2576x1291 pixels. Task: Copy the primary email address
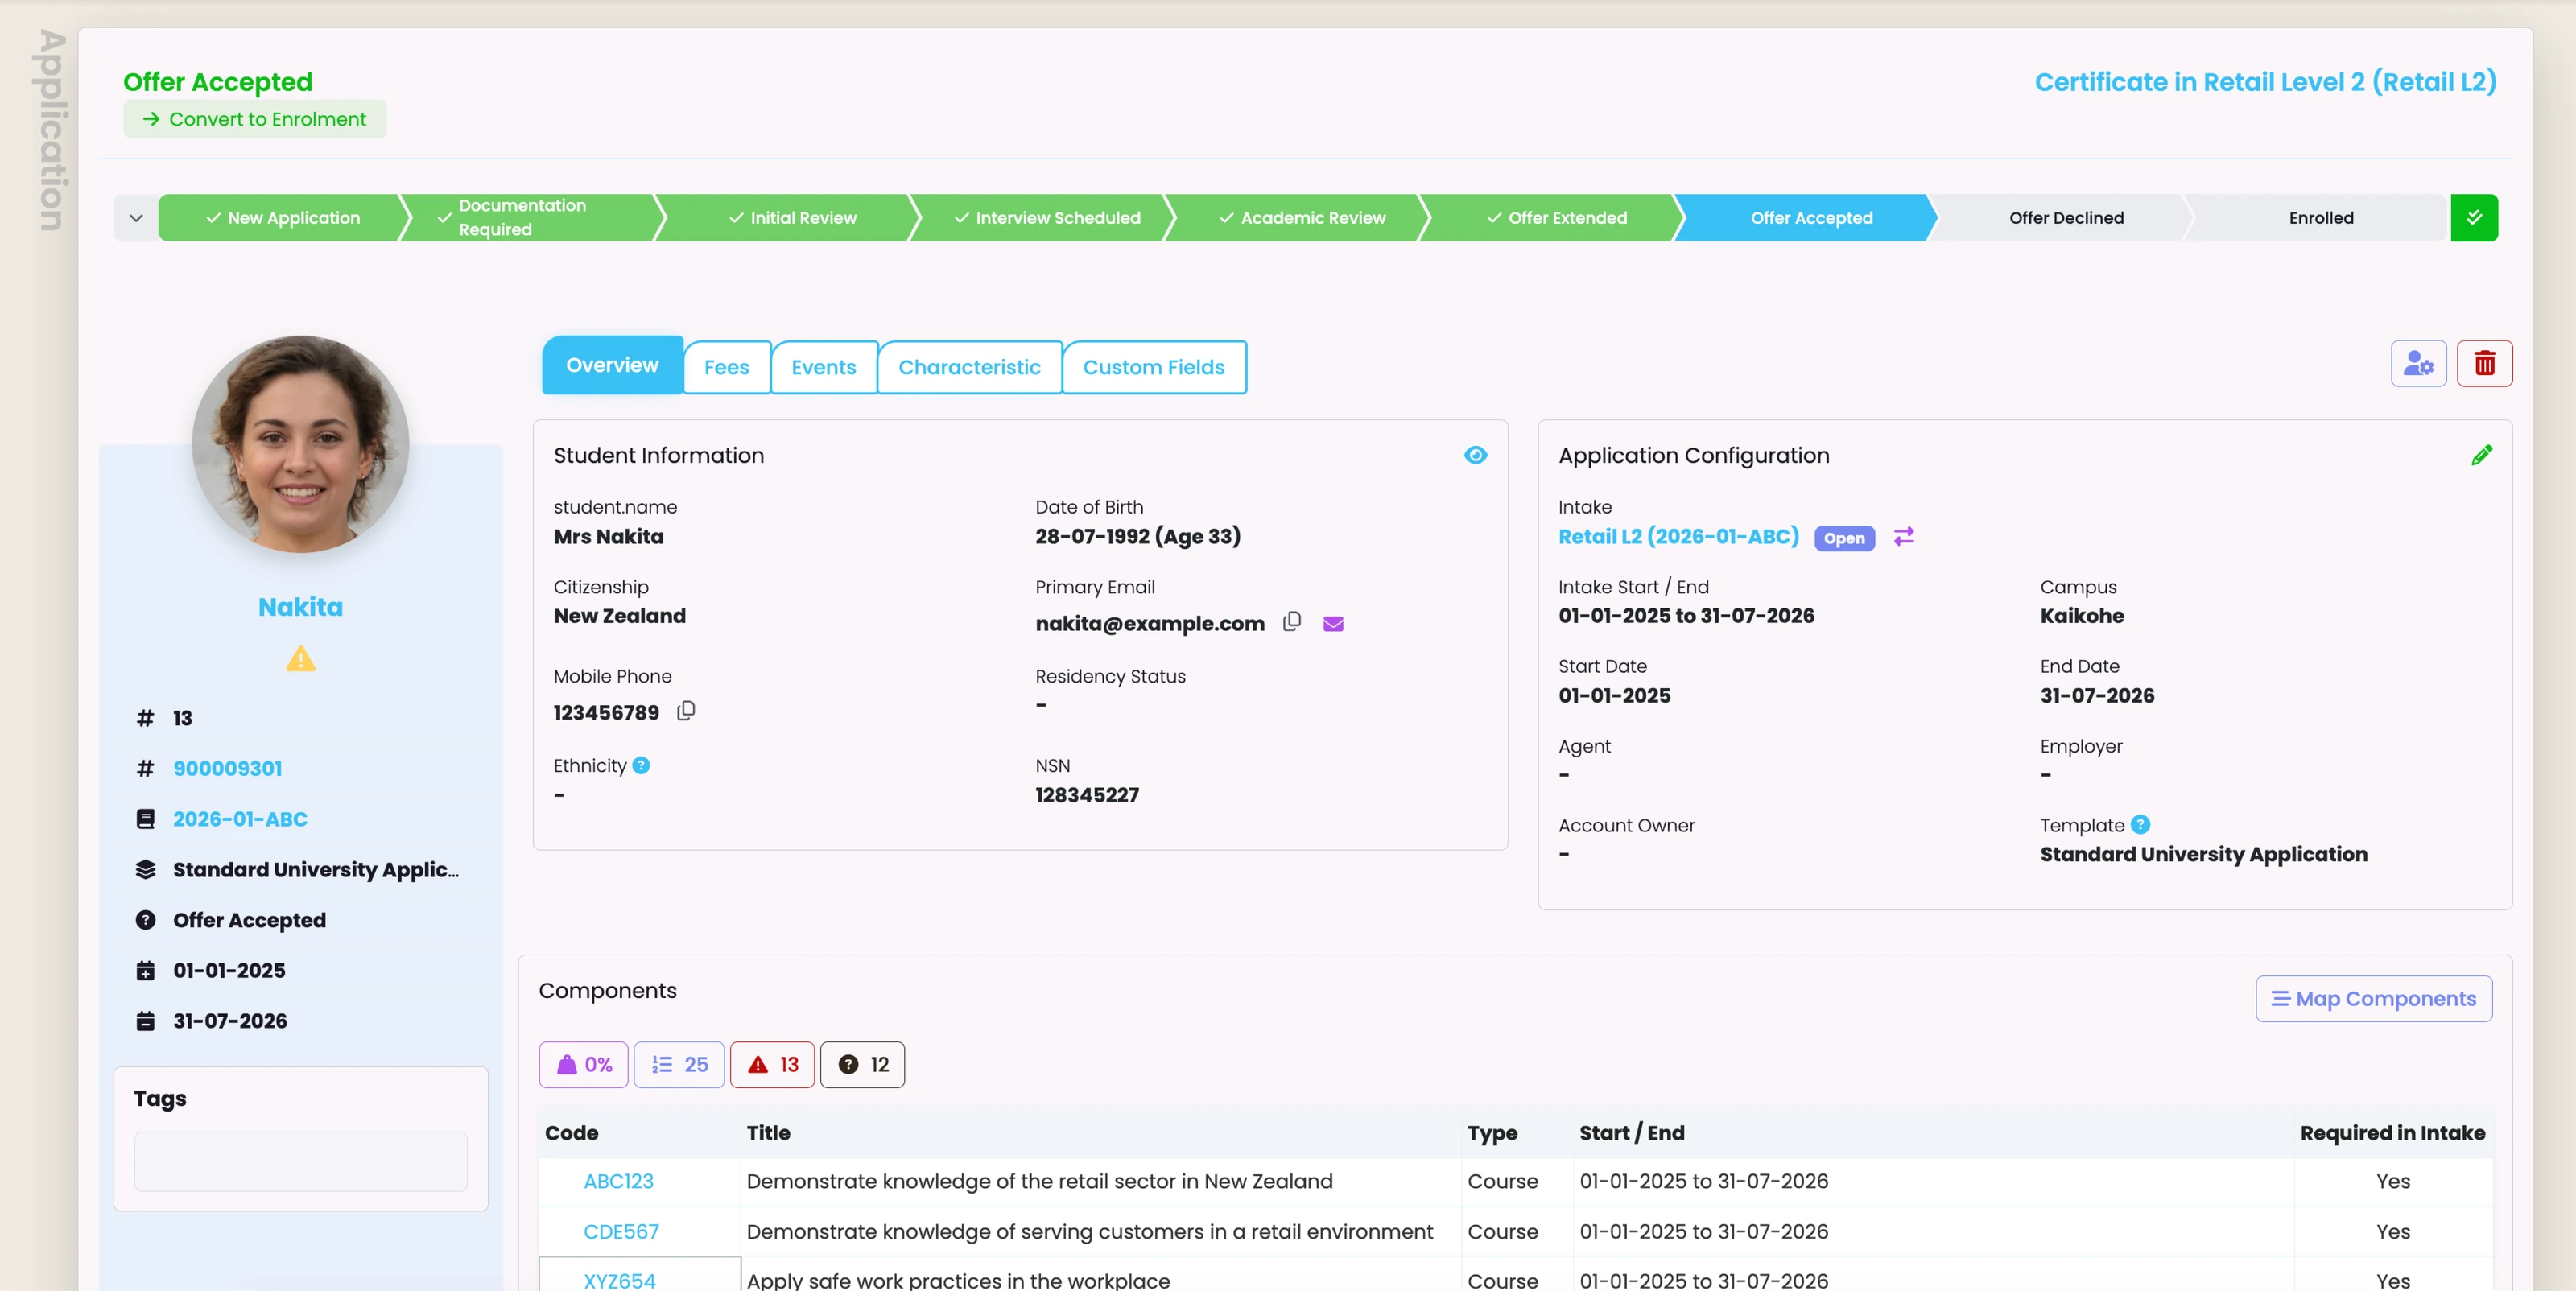[1291, 622]
